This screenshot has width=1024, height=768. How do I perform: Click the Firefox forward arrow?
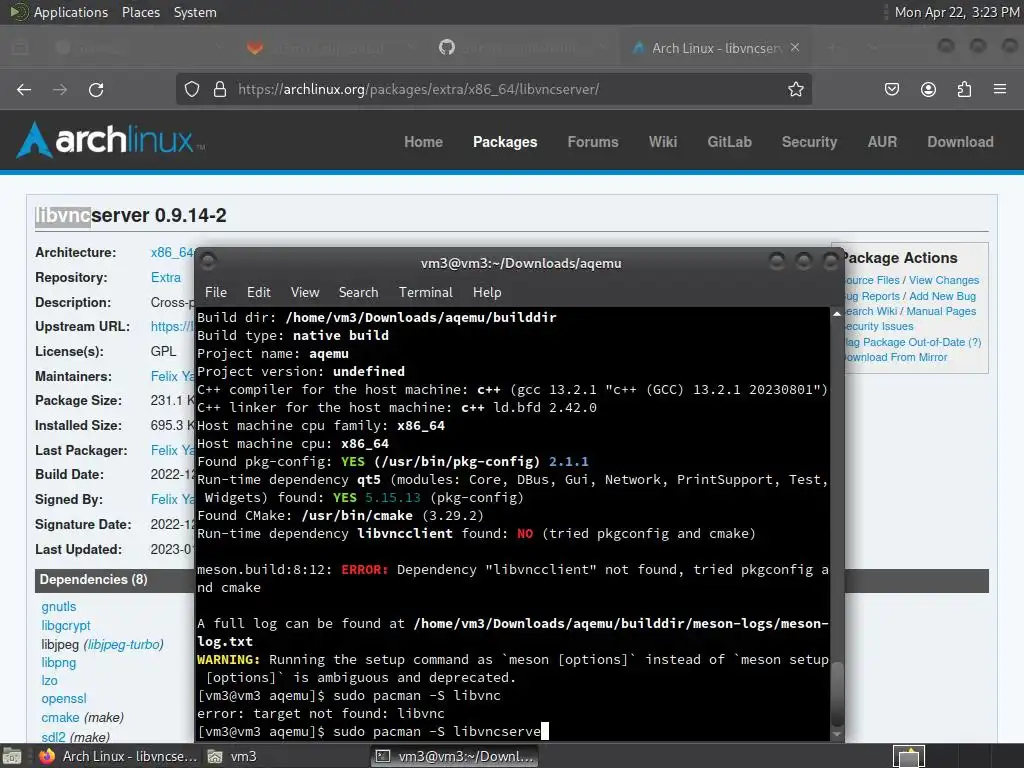[x=60, y=89]
